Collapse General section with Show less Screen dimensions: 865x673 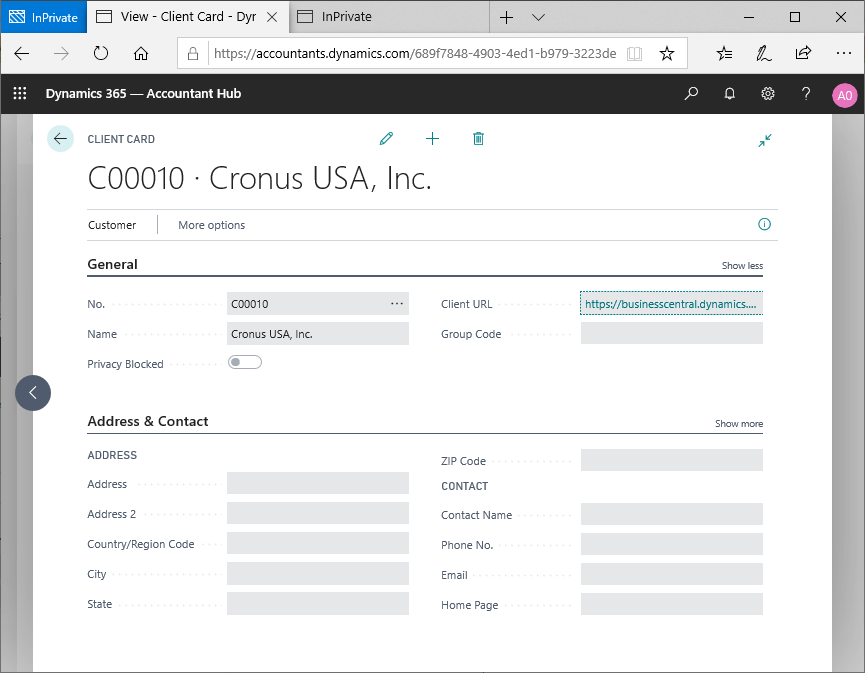[742, 265]
